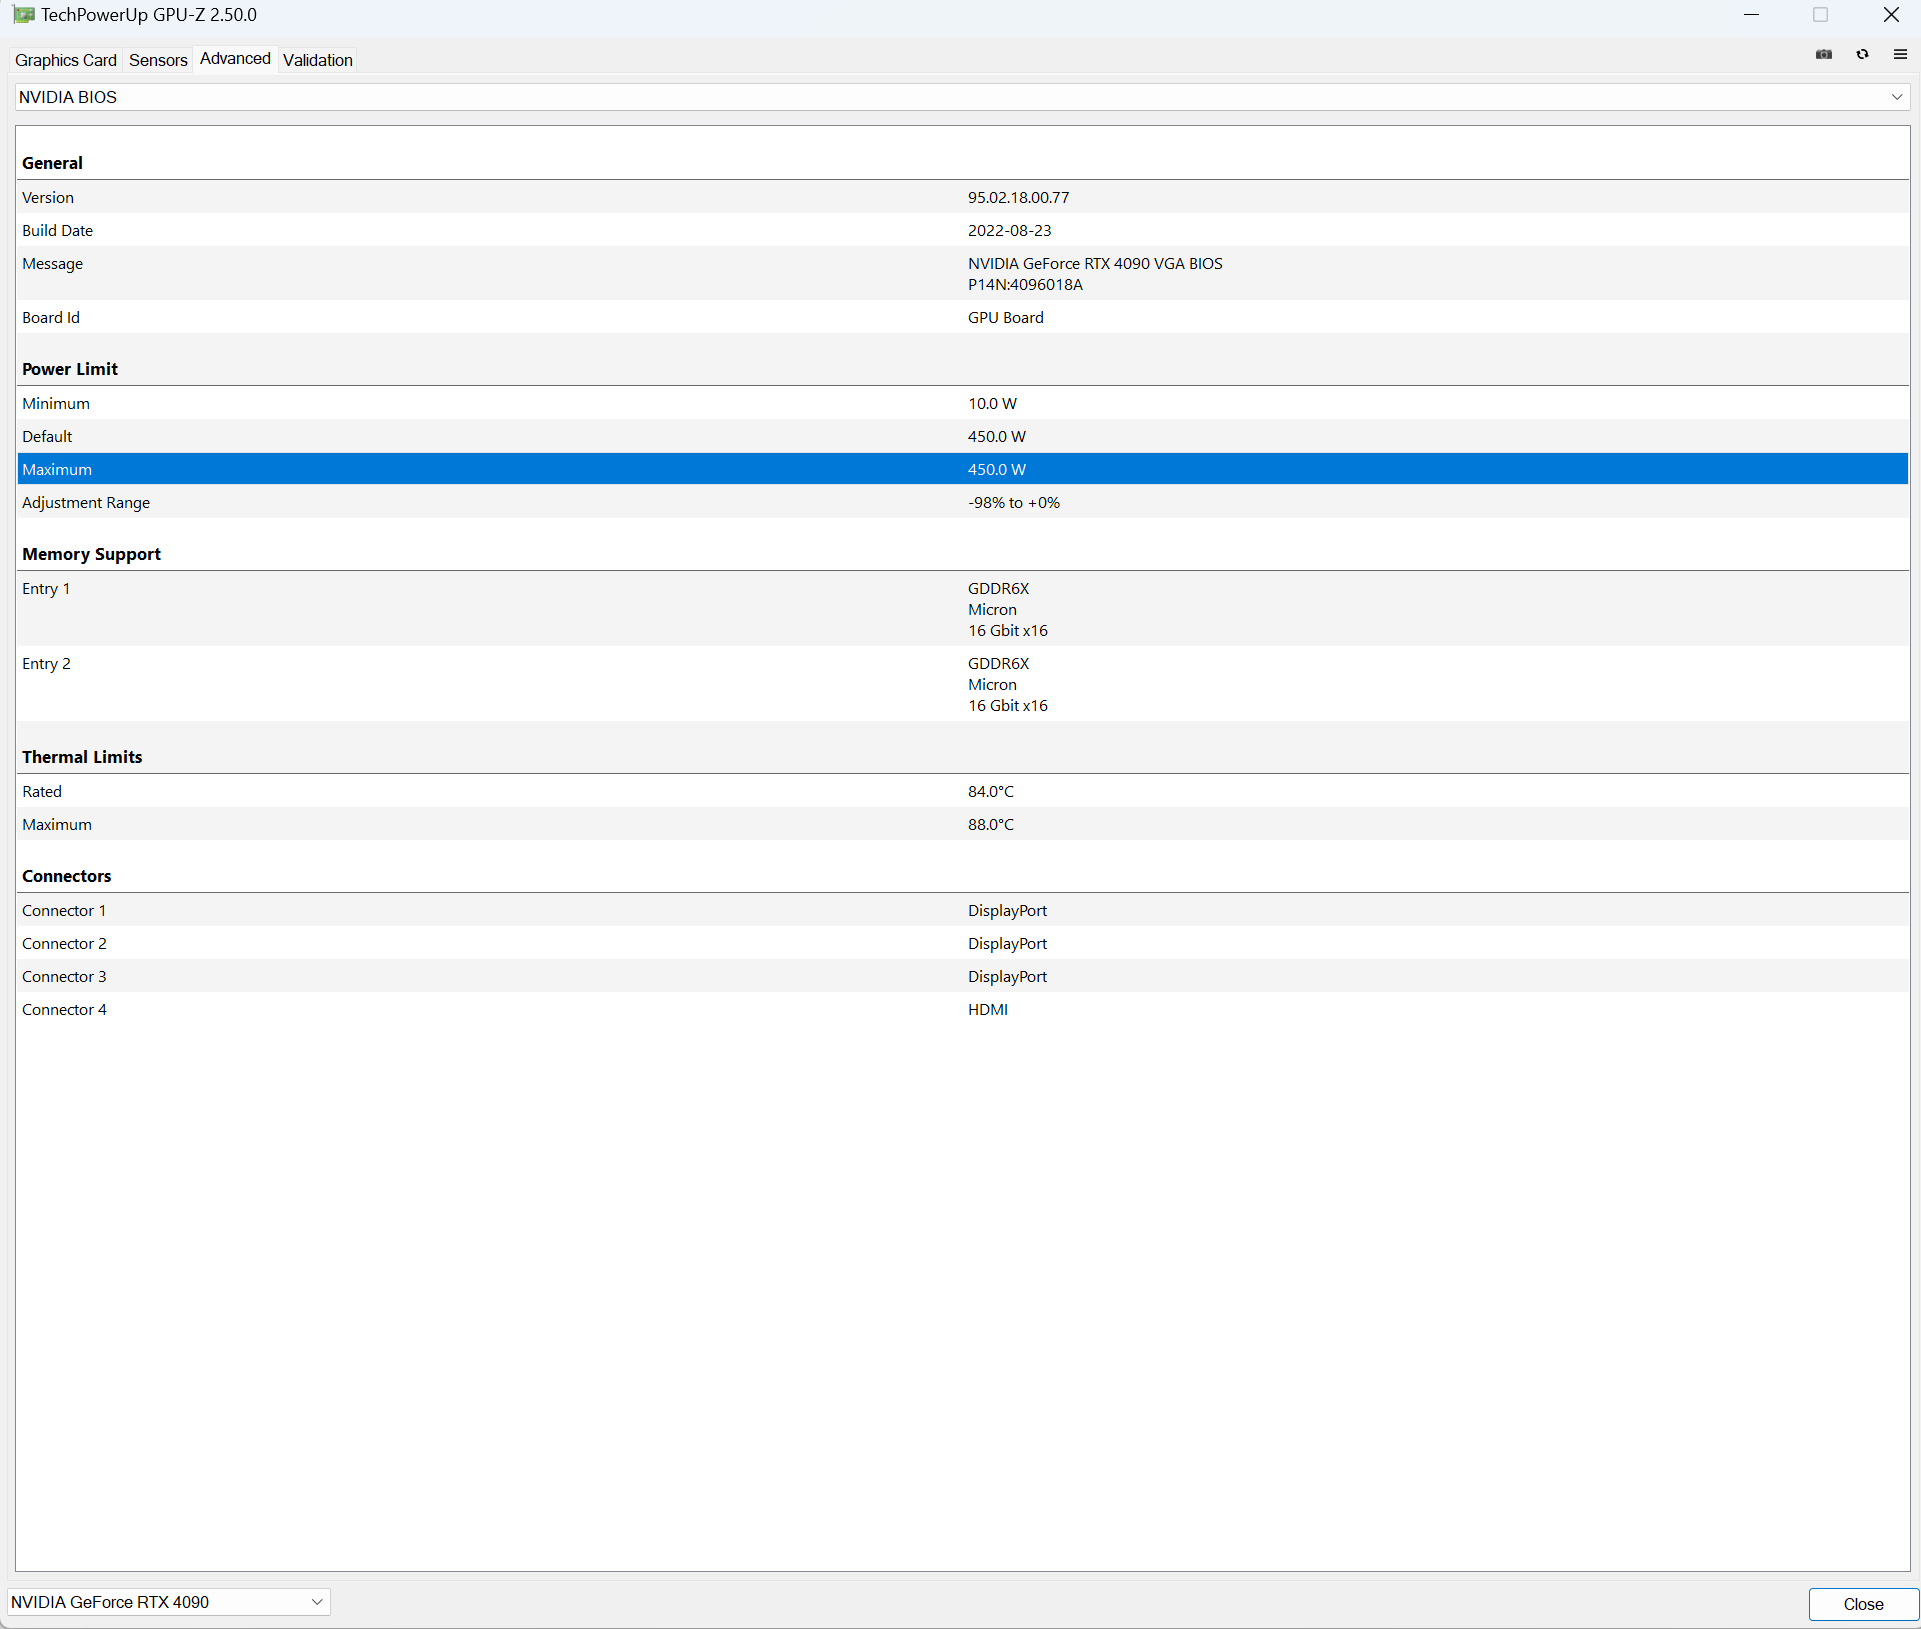Image resolution: width=1921 pixels, height=1629 pixels.
Task: Click the Close button
Action: point(1862,1604)
